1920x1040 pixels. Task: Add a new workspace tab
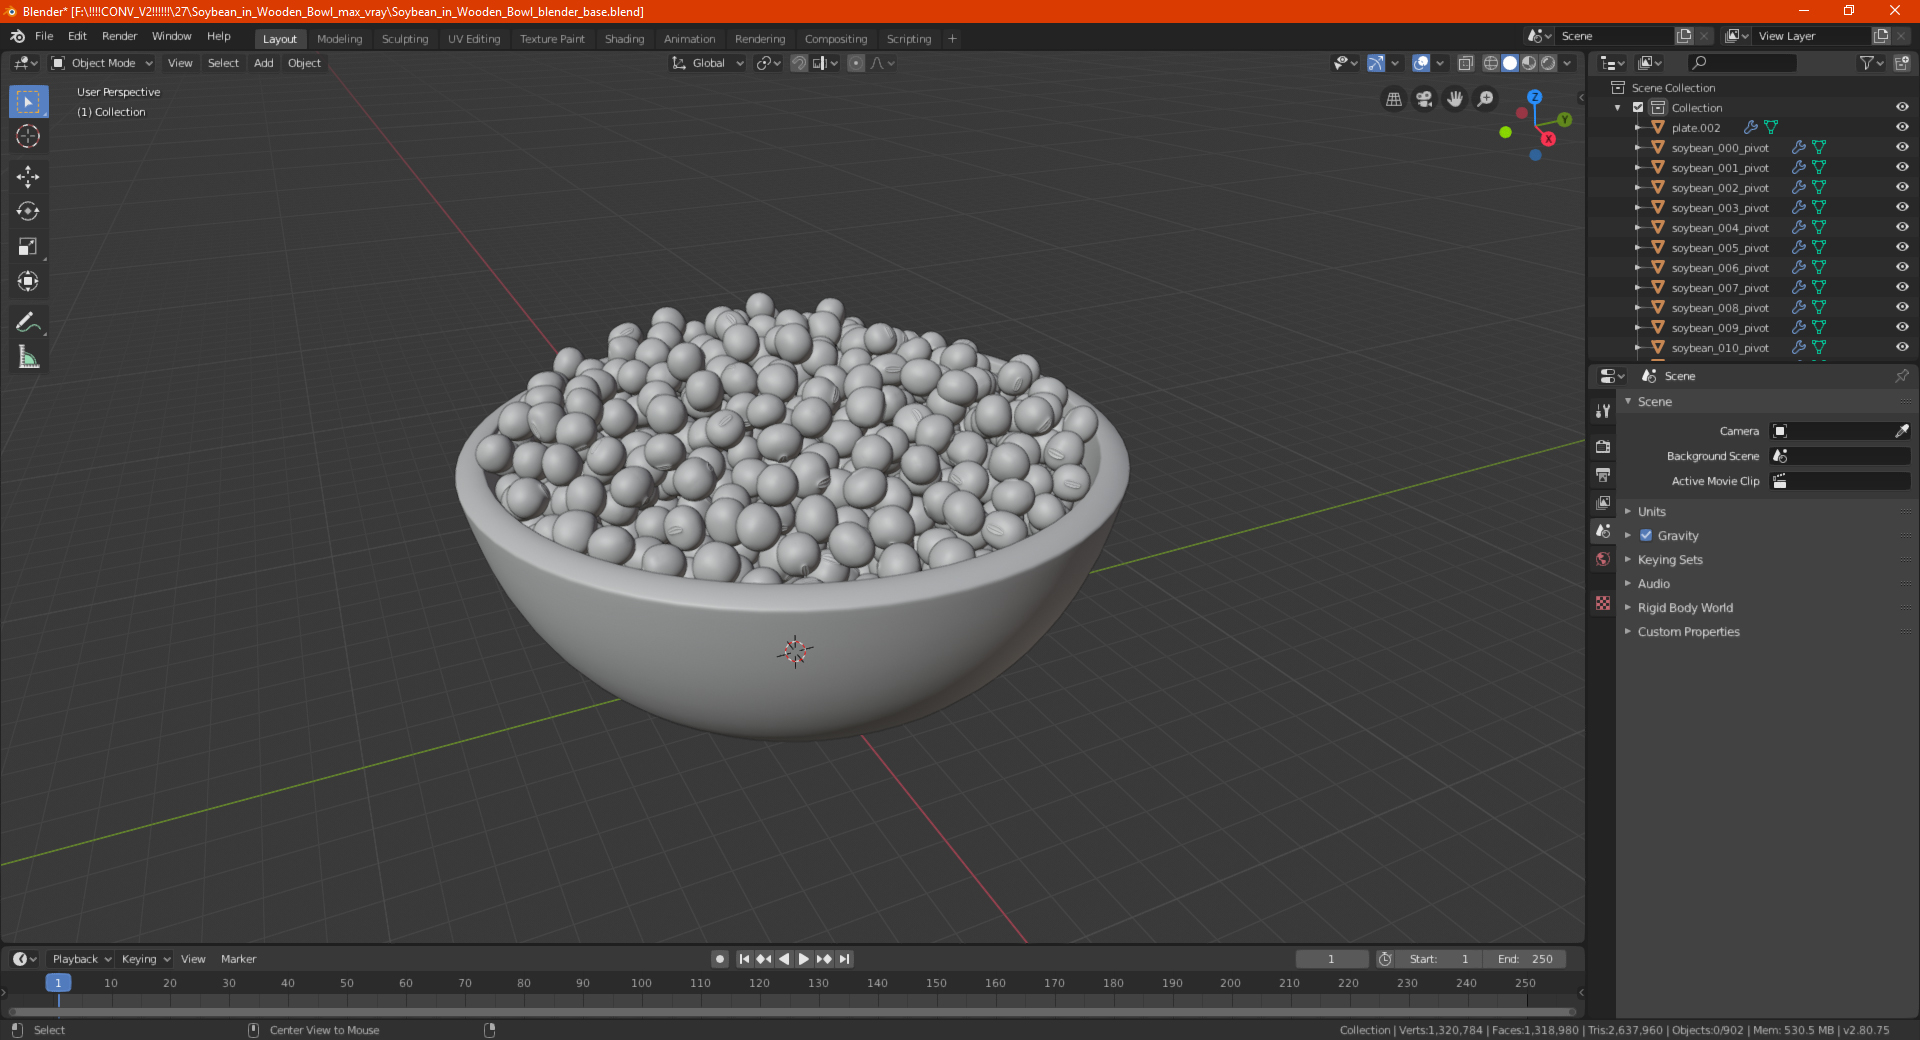[x=952, y=39]
